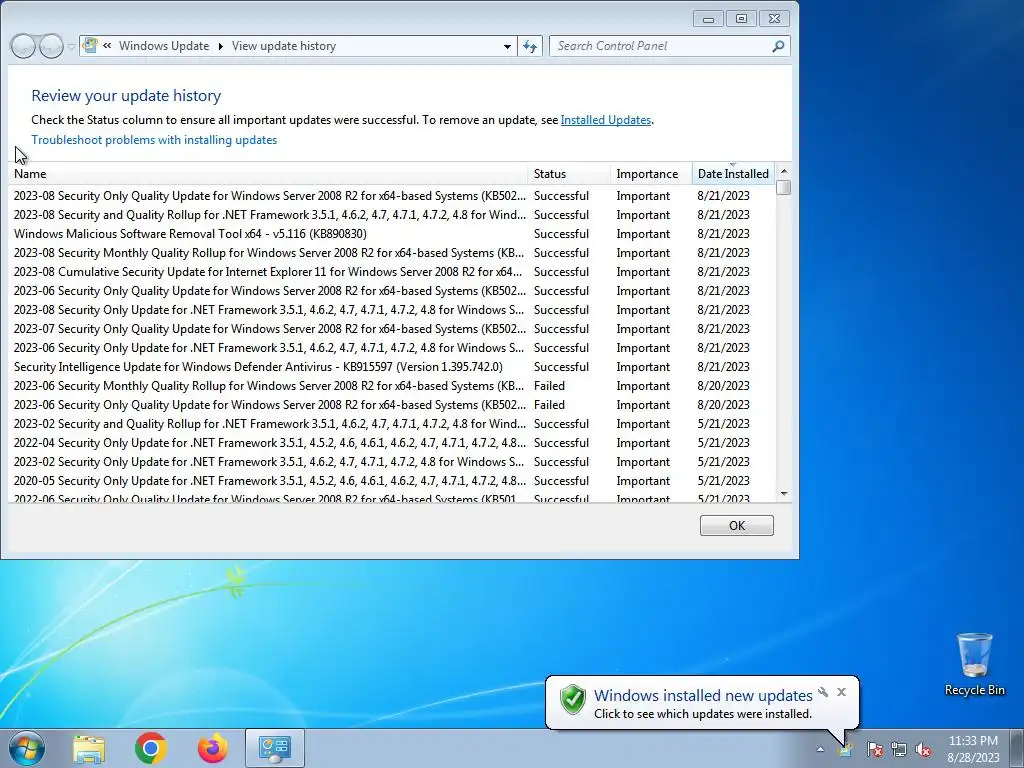Select the Recycle Bin desktop icon
This screenshot has height=768, width=1024.
[x=974, y=664]
